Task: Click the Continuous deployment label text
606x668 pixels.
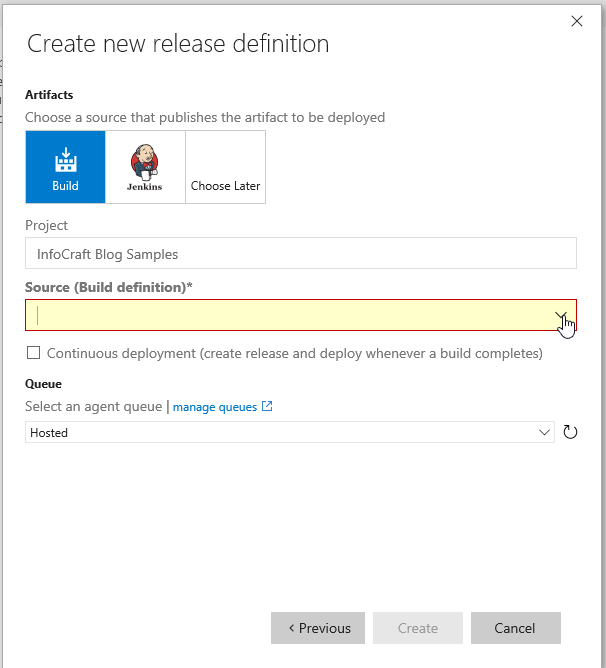Action: click(x=294, y=353)
